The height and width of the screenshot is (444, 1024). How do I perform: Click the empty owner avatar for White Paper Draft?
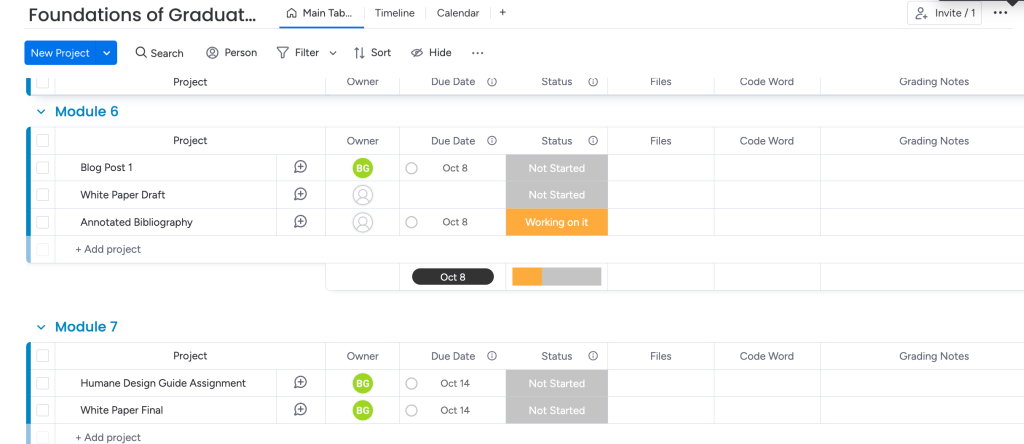(x=363, y=195)
